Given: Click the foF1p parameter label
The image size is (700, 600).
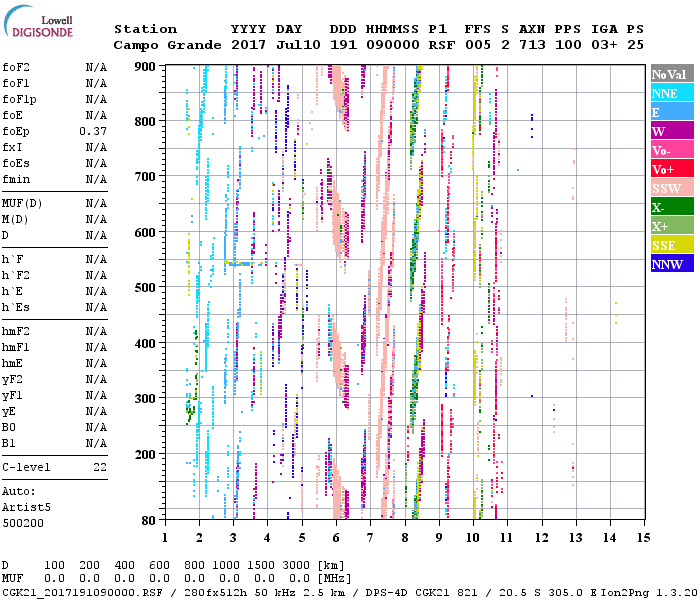Looking at the screenshot, I should (x=19, y=100).
